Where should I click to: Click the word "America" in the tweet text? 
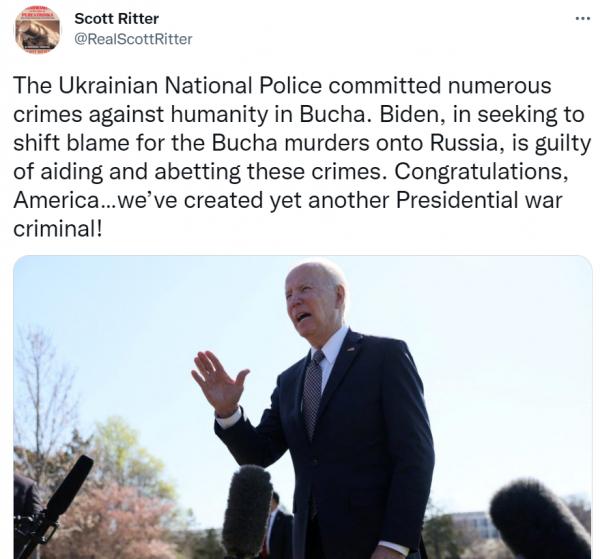point(56,200)
